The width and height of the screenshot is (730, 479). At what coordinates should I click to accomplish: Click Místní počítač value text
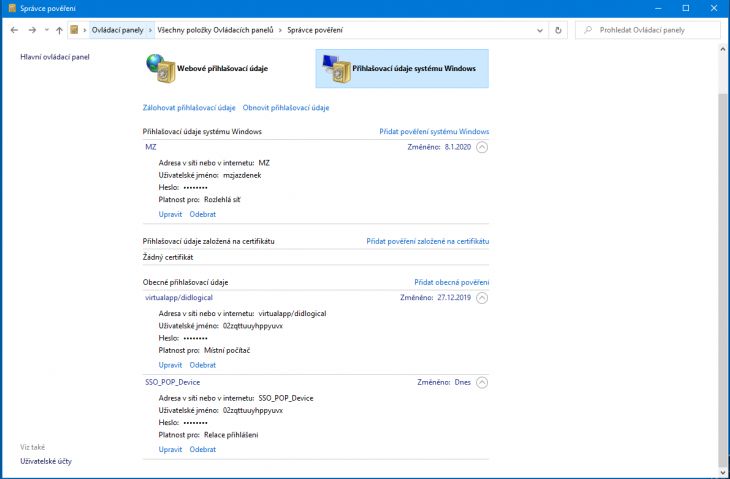pos(227,350)
